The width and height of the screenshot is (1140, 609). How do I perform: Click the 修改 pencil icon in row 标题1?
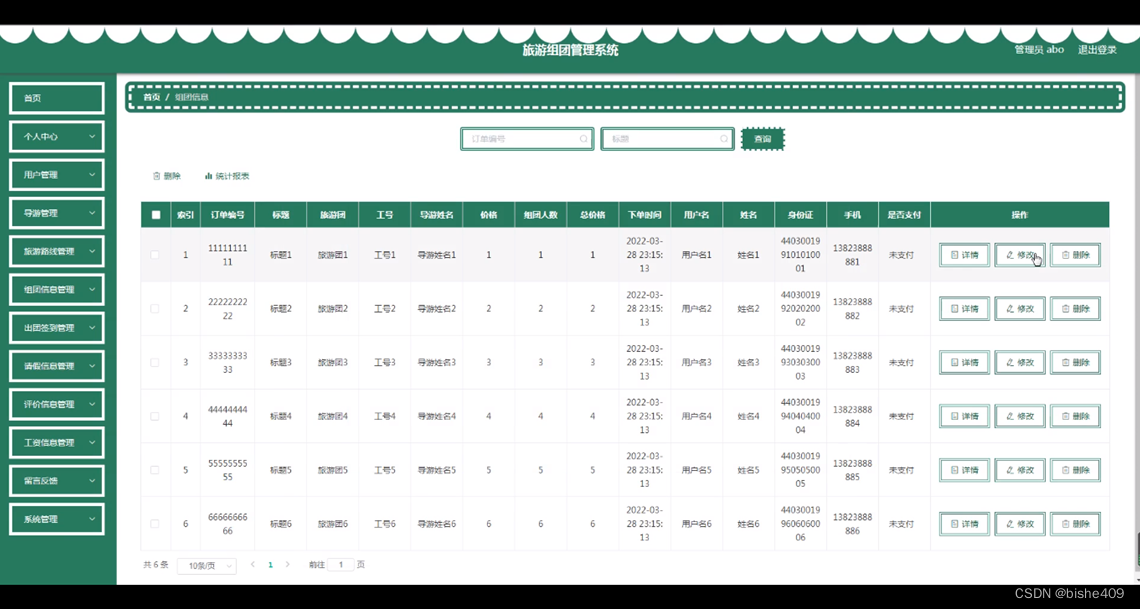pyautogui.click(x=1010, y=255)
